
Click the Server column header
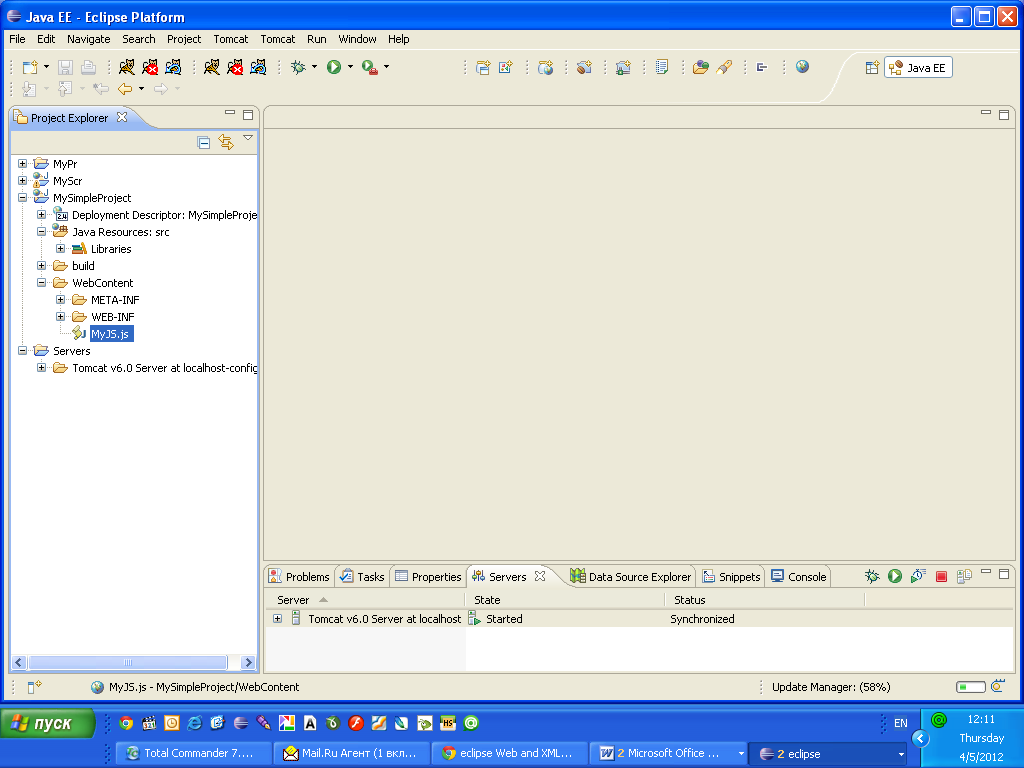point(364,600)
